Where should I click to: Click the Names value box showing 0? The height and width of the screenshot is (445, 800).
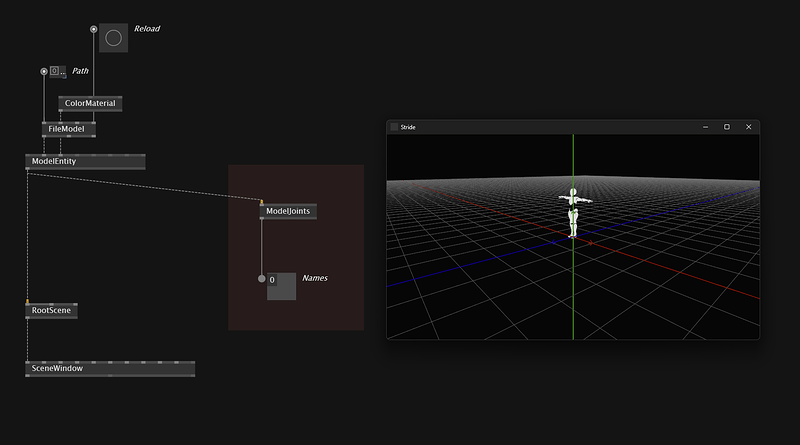pos(282,286)
